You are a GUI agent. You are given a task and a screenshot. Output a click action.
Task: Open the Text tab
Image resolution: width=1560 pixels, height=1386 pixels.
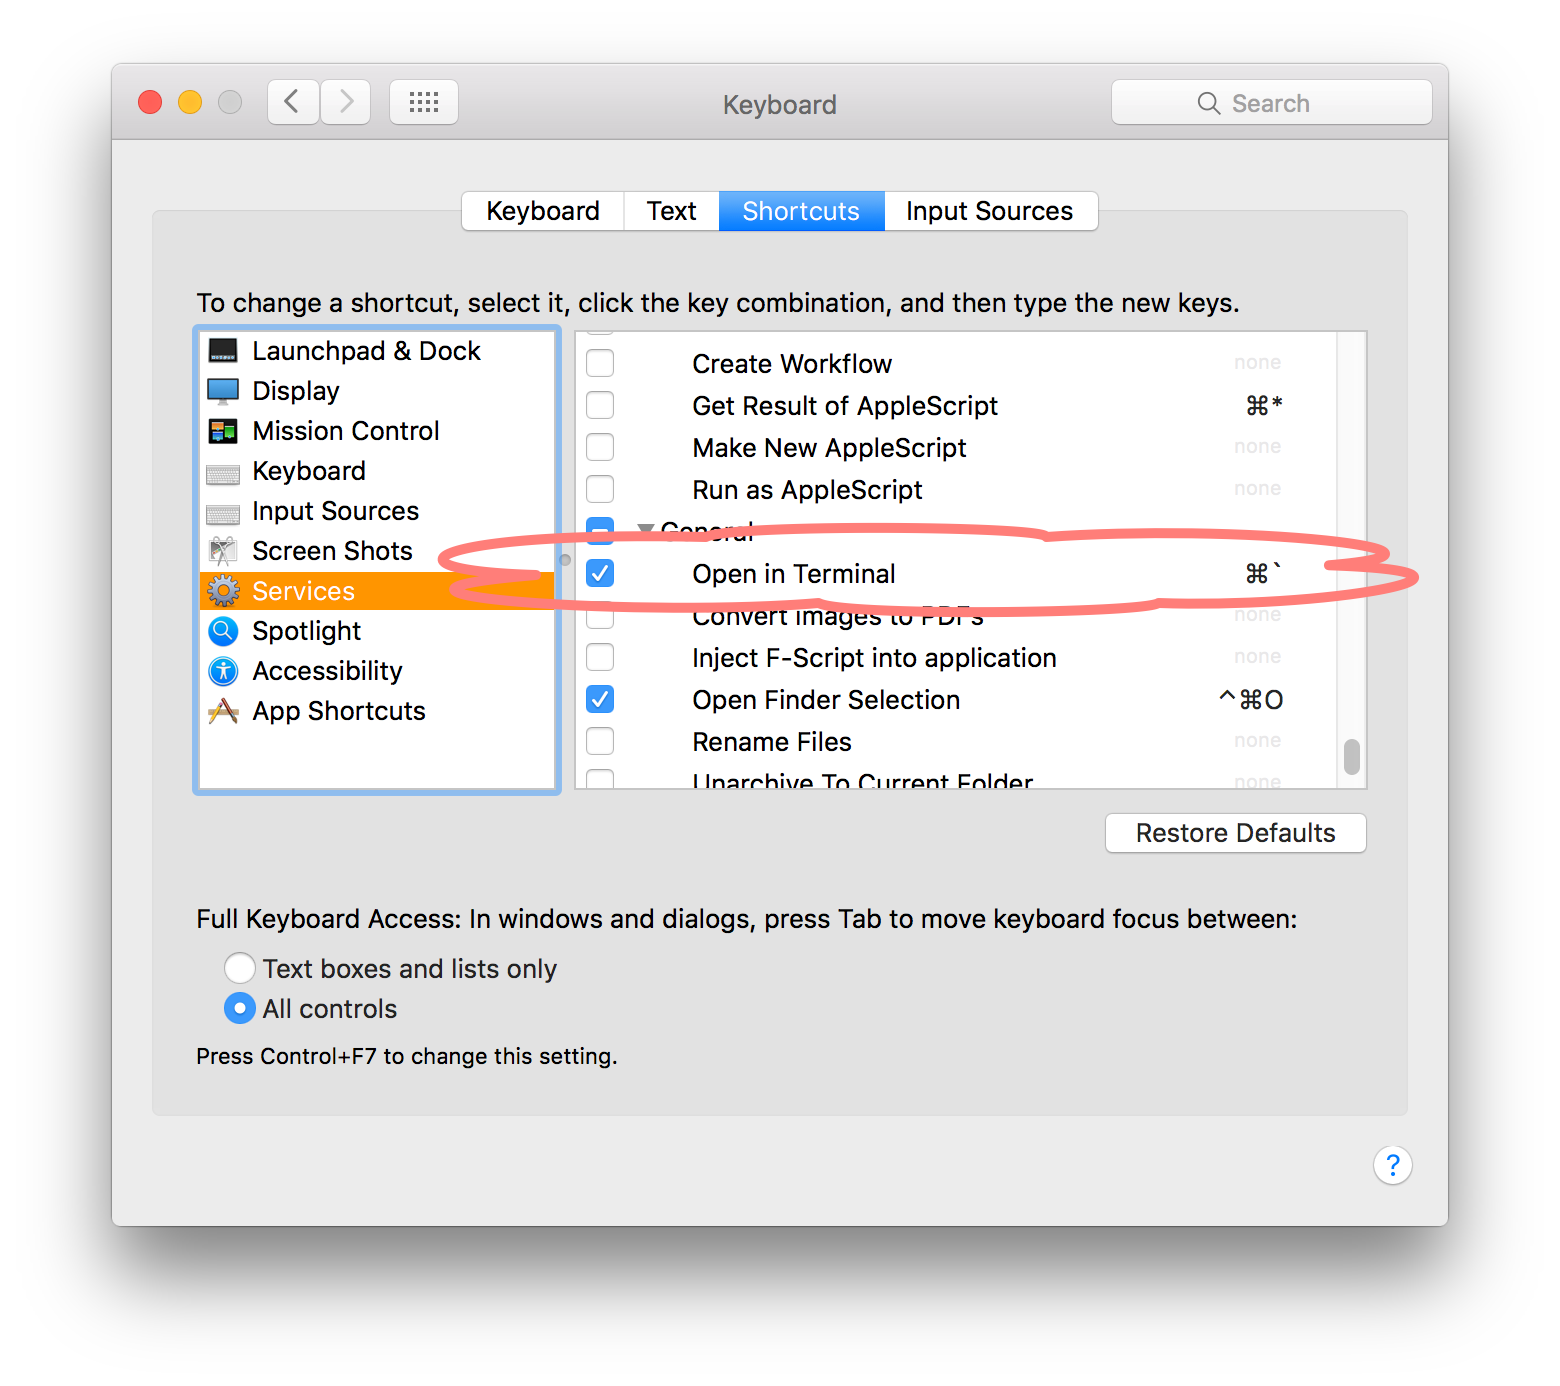[671, 211]
